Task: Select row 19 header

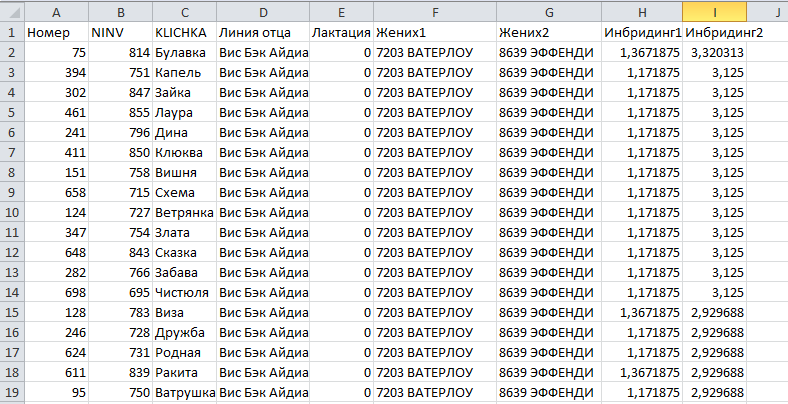Action: 12,392
